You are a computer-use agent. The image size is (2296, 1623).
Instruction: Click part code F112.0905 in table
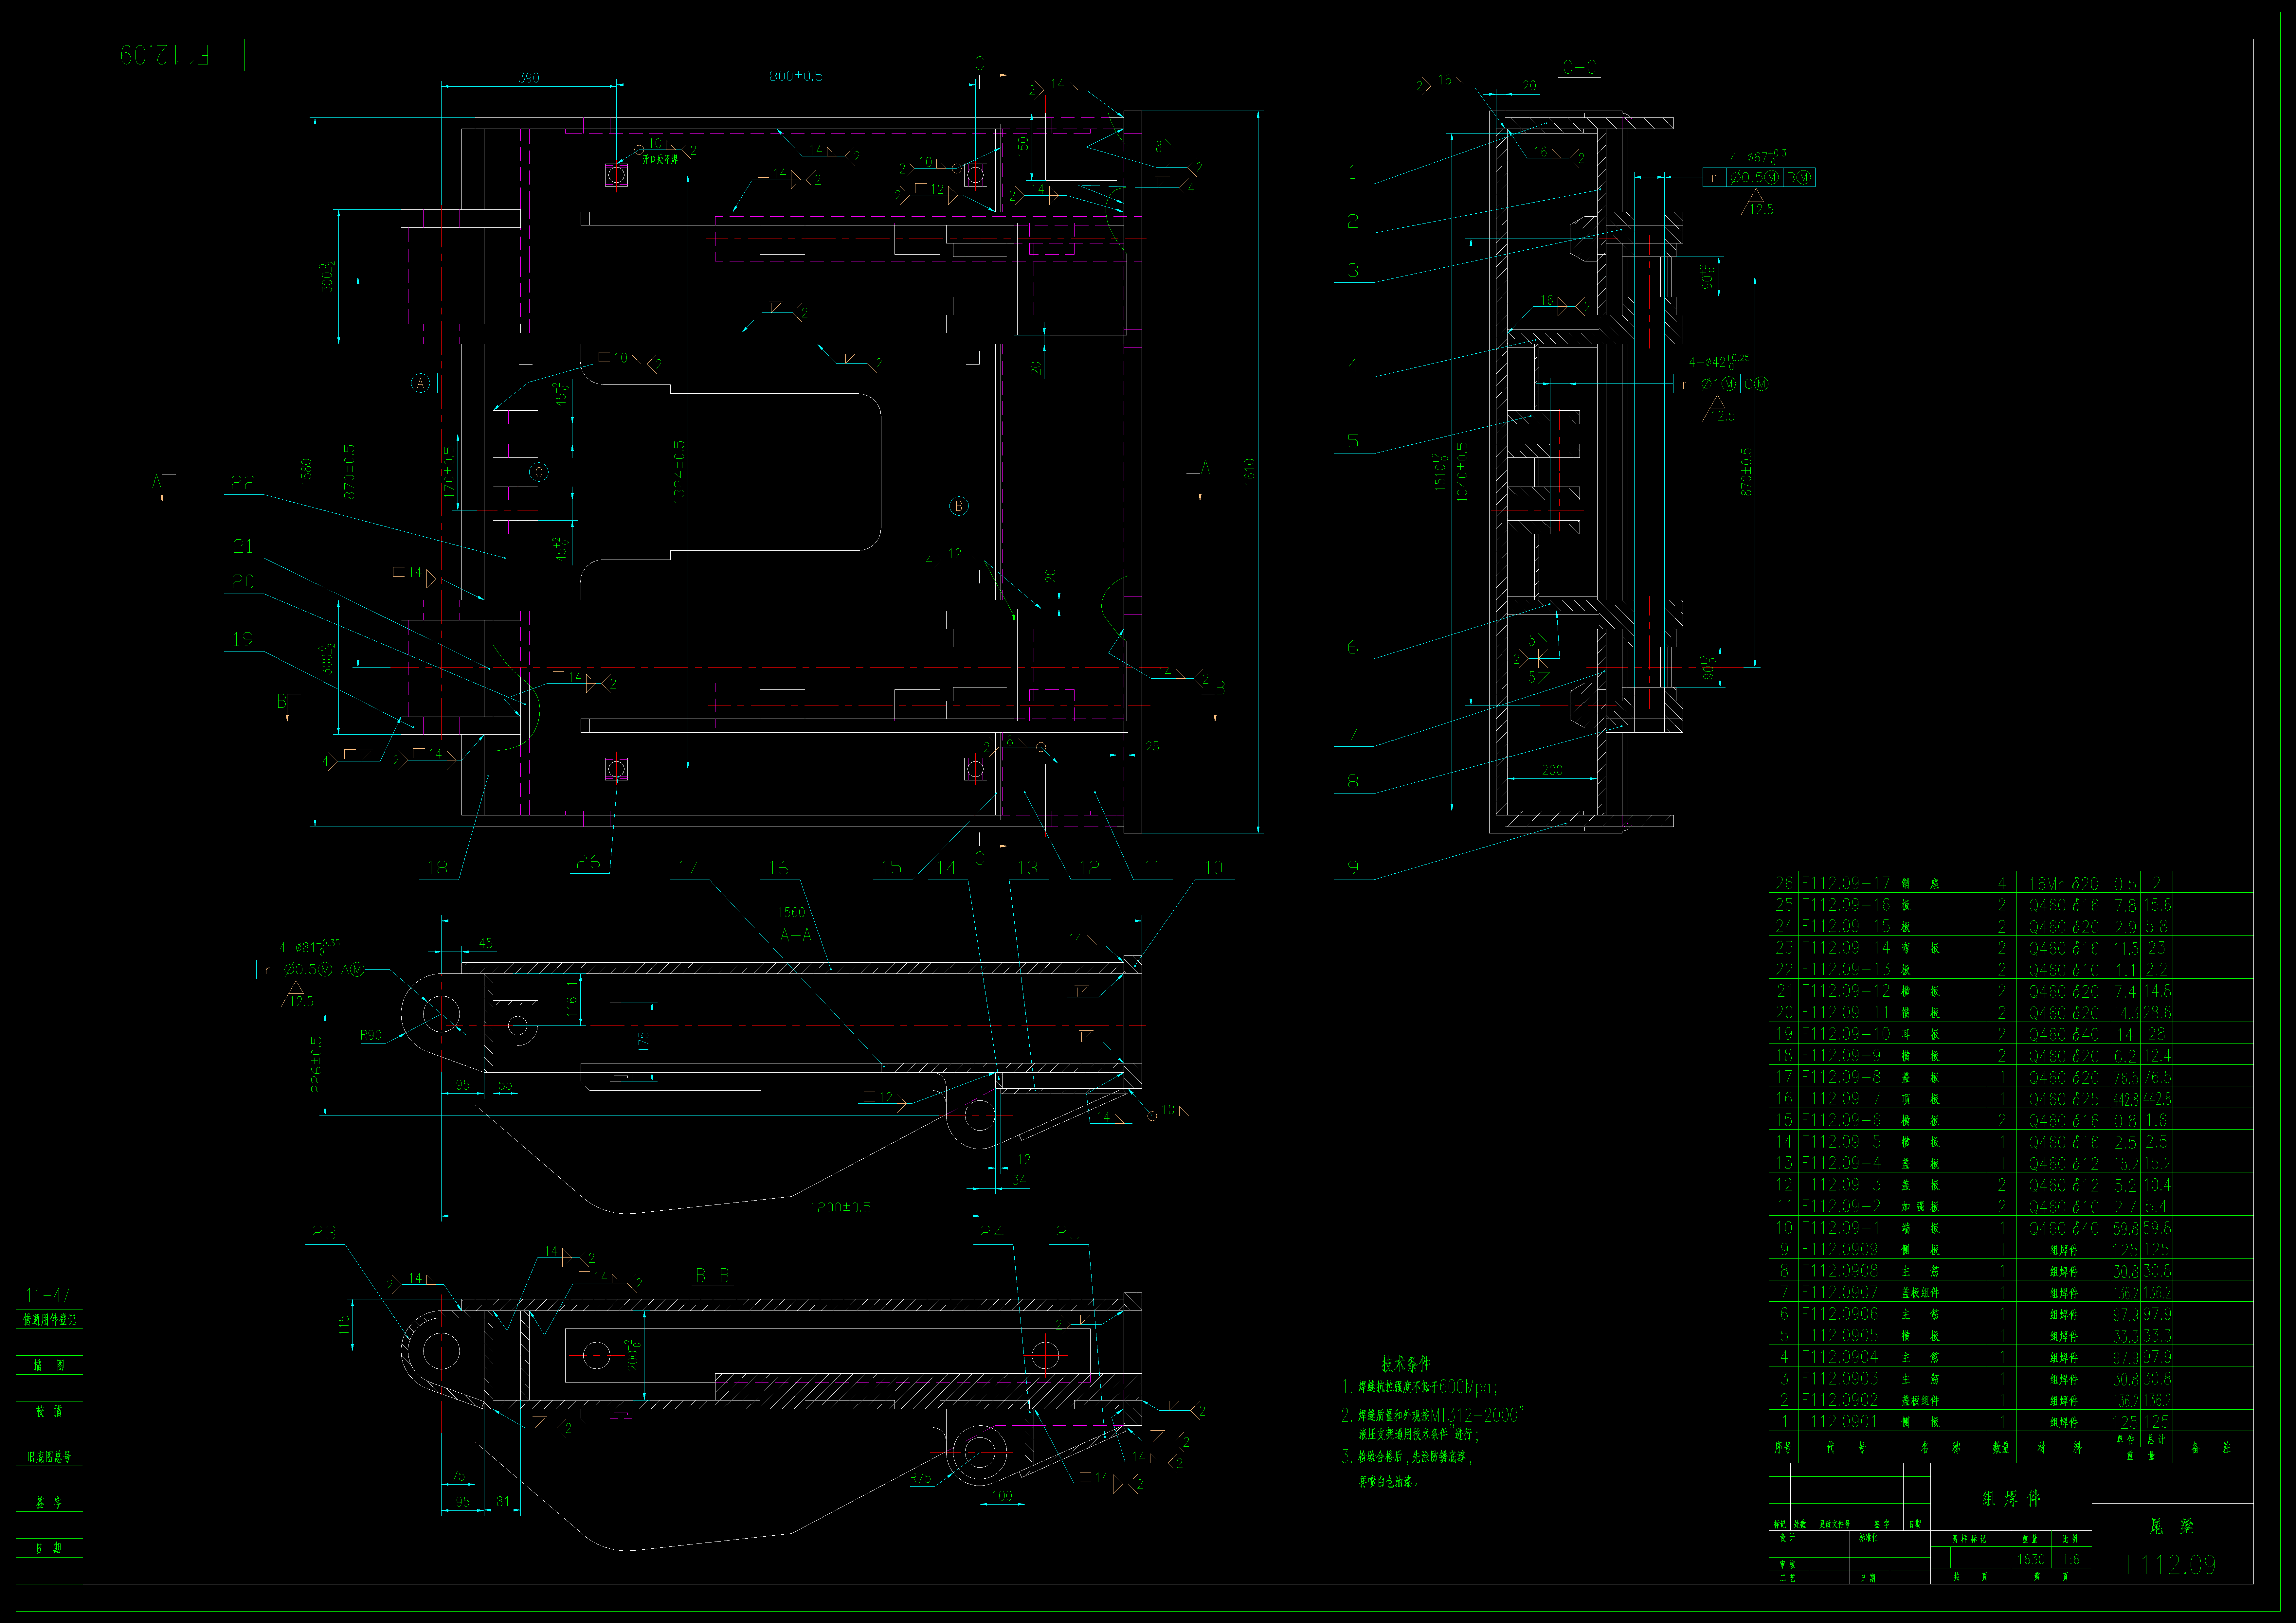[1840, 1335]
